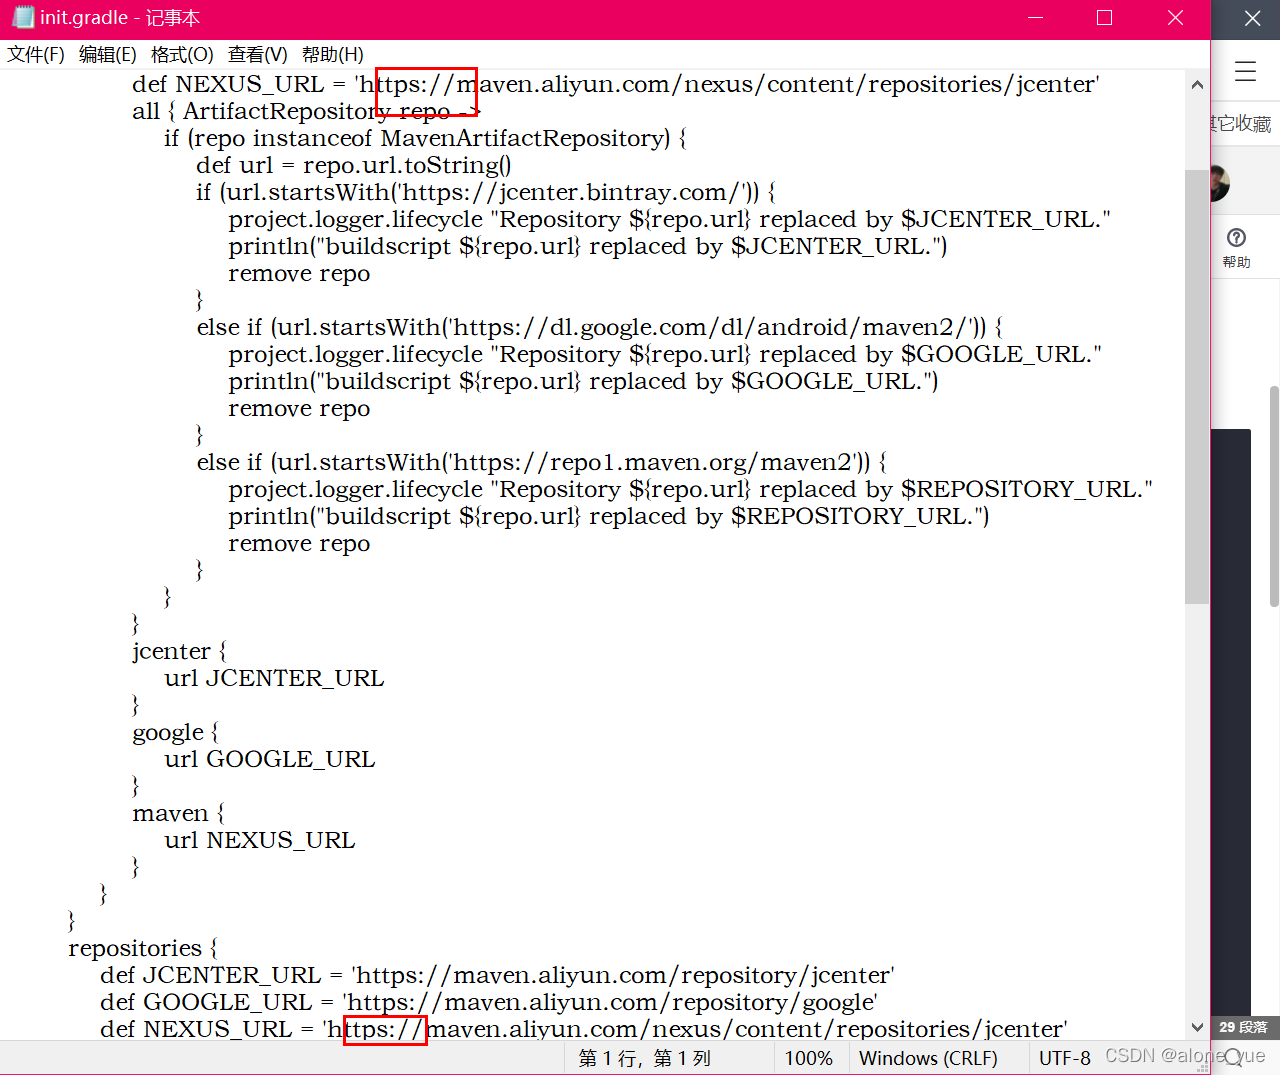Click the scrollbar down arrow in Notepad
Screen dimensions: 1280x1075
[1197, 1027]
